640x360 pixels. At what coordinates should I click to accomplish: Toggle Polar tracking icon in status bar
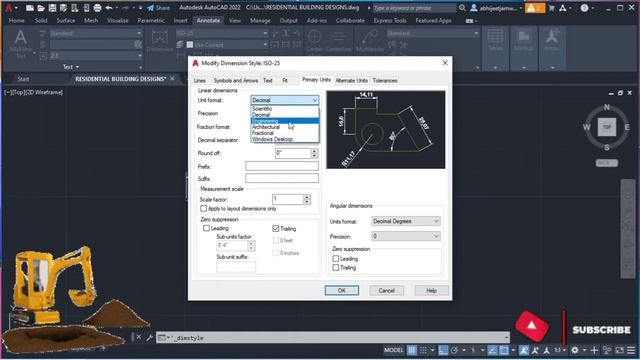coord(454,350)
